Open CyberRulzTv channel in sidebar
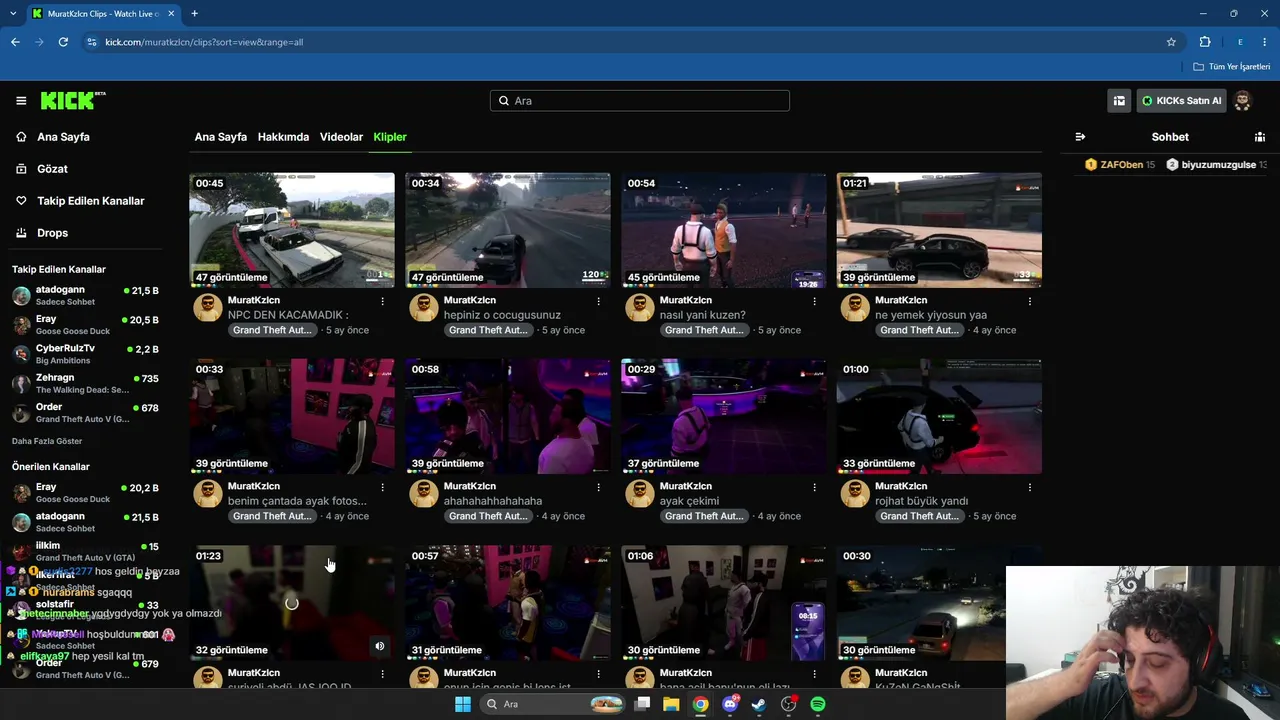Screen dimensions: 1280x720 pyautogui.click(x=85, y=354)
